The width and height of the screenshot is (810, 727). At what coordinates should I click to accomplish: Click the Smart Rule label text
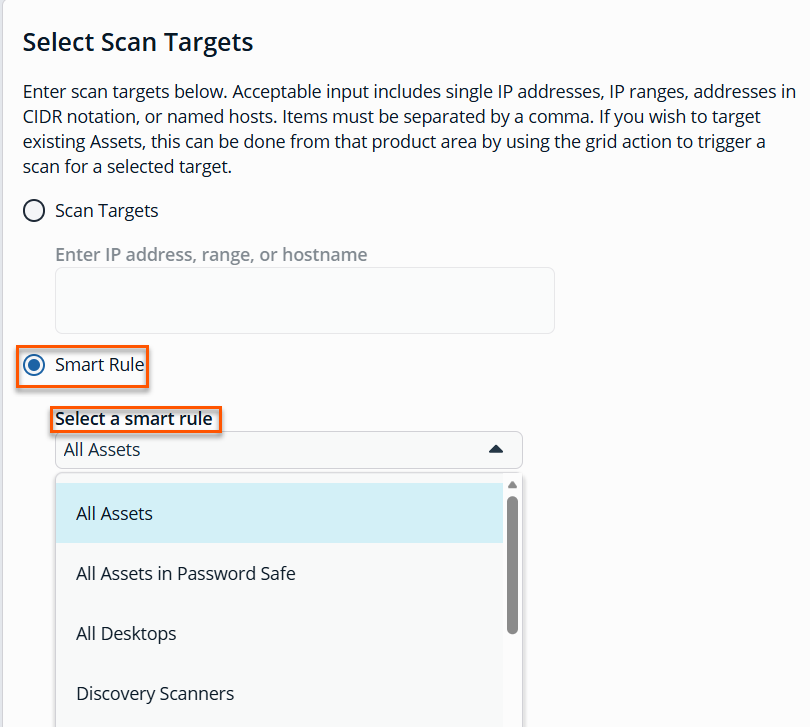pos(100,365)
